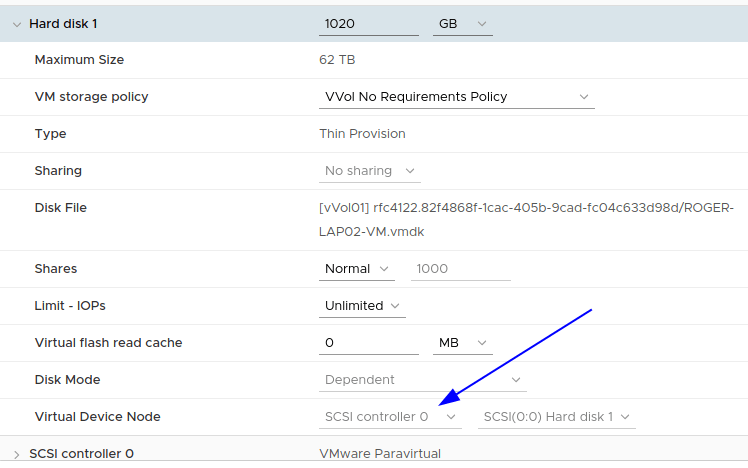The height and width of the screenshot is (468, 748).
Task: Open the Shares 'Normal' dropdown
Action: click(360, 269)
